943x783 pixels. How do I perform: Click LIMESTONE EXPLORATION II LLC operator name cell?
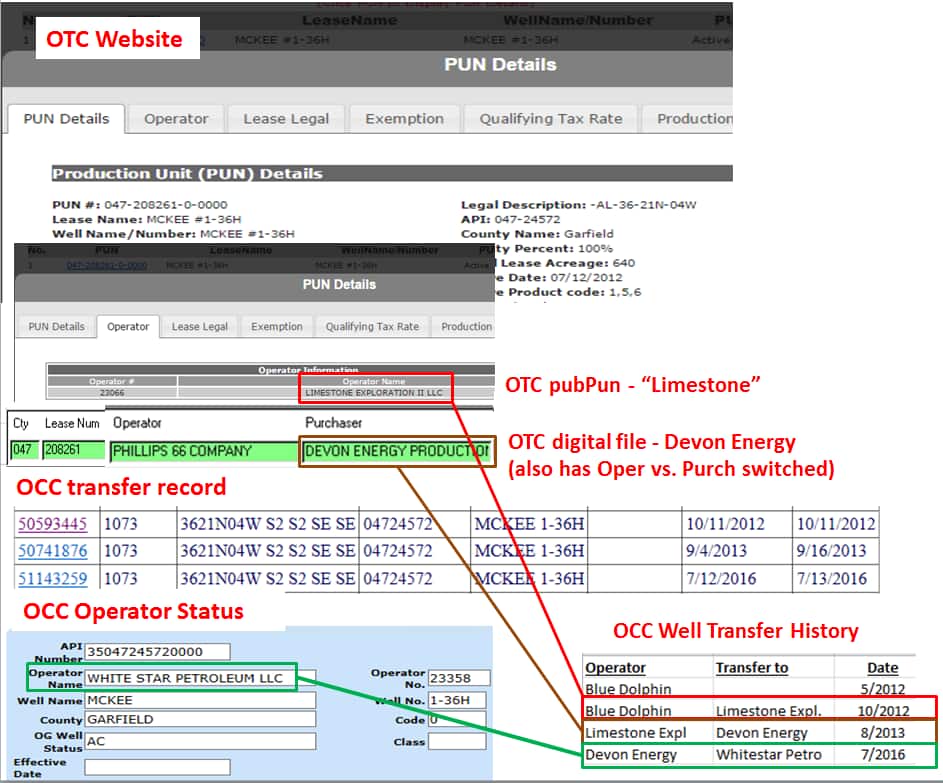coord(374,393)
